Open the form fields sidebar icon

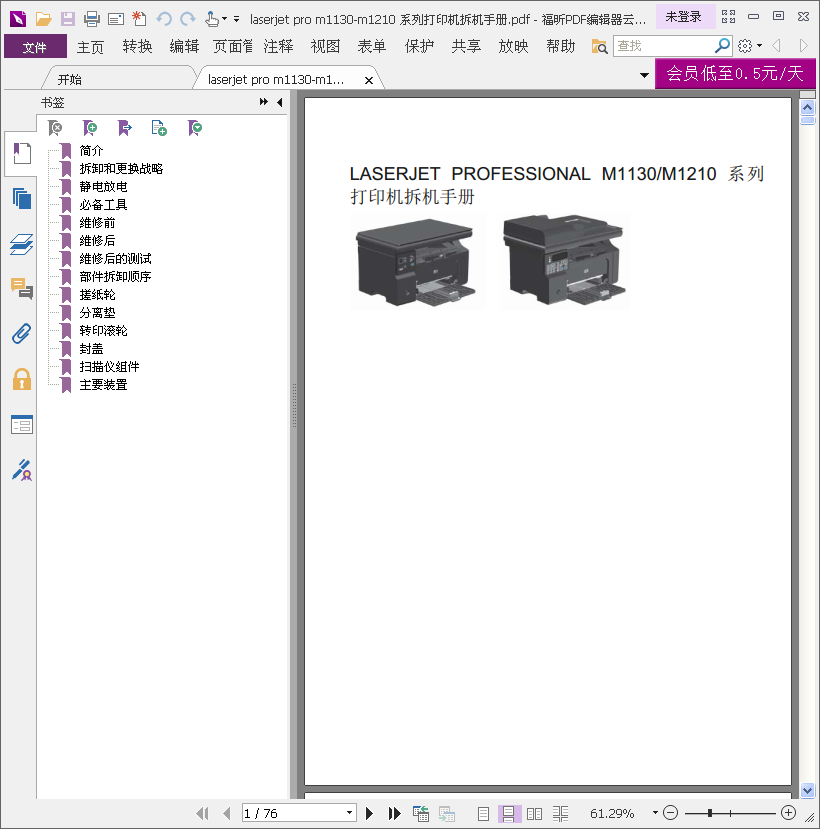tap(22, 425)
